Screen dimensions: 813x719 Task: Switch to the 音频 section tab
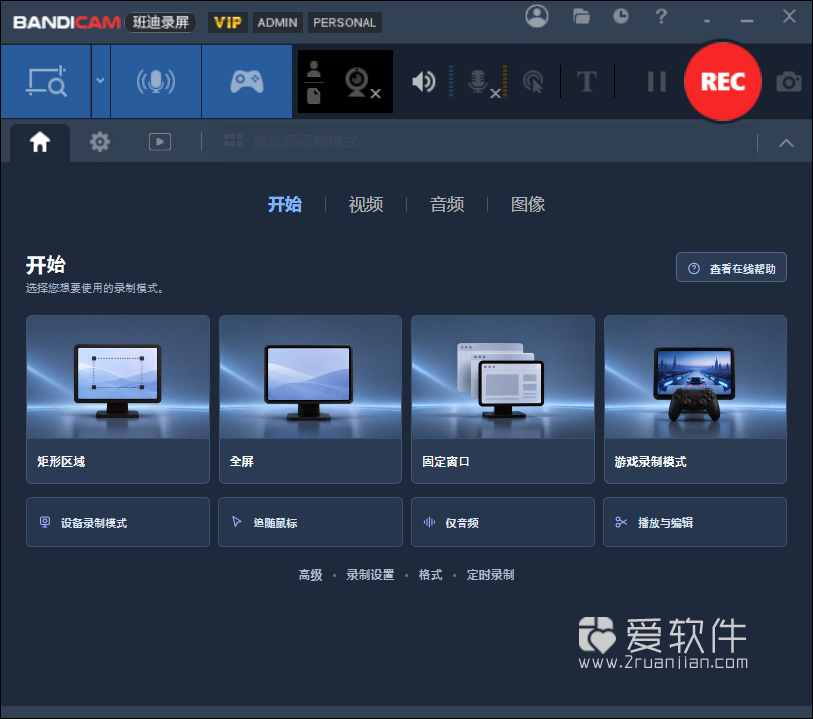(446, 204)
